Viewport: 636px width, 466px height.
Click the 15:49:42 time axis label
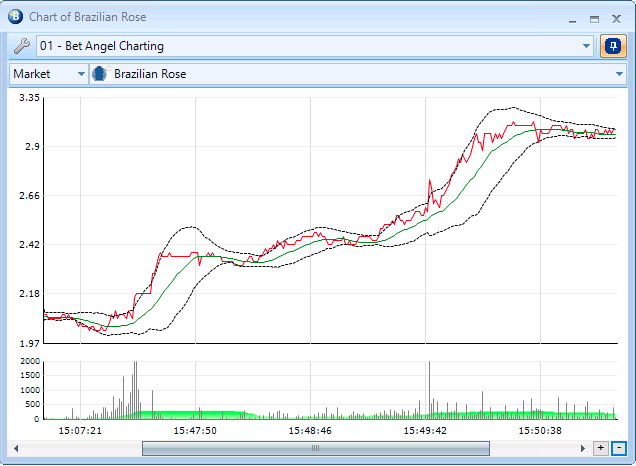425,431
